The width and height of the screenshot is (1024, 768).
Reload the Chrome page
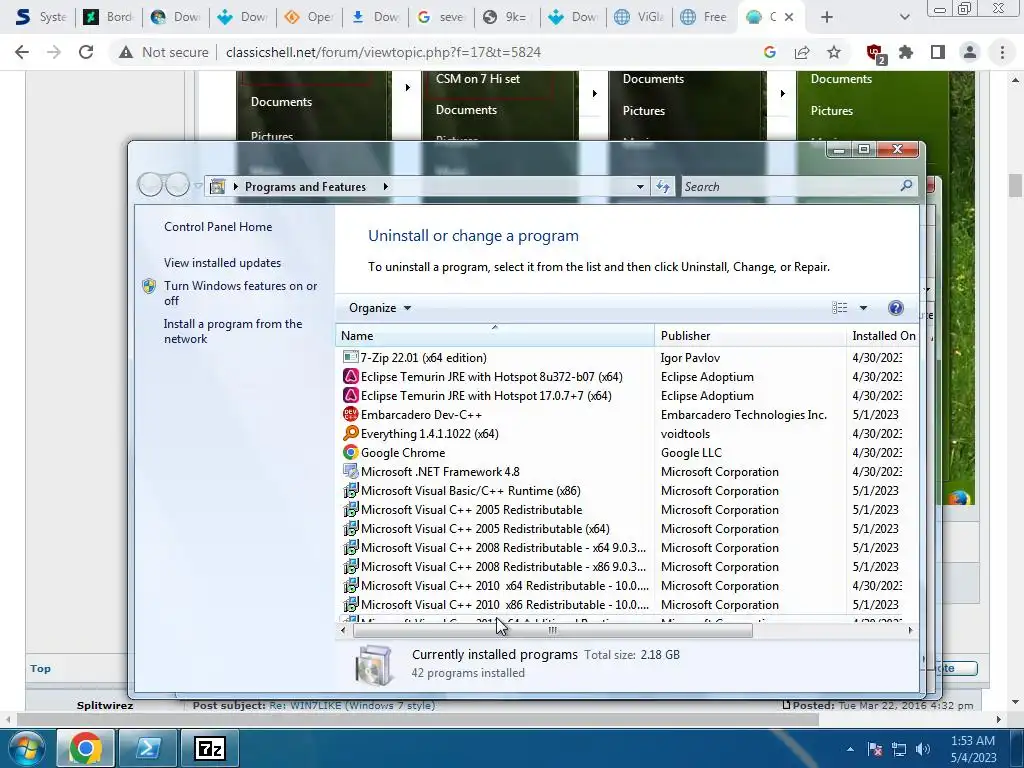pyautogui.click(x=86, y=52)
